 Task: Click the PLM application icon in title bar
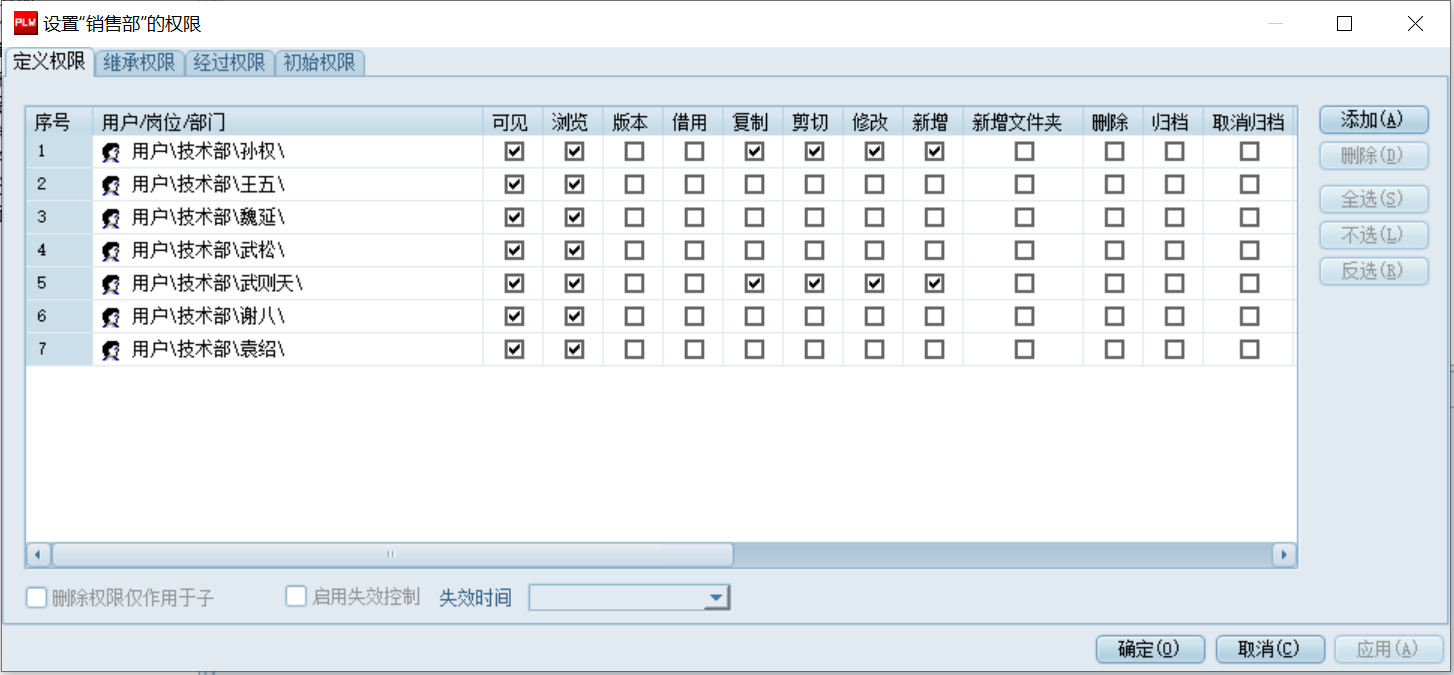click(x=25, y=24)
